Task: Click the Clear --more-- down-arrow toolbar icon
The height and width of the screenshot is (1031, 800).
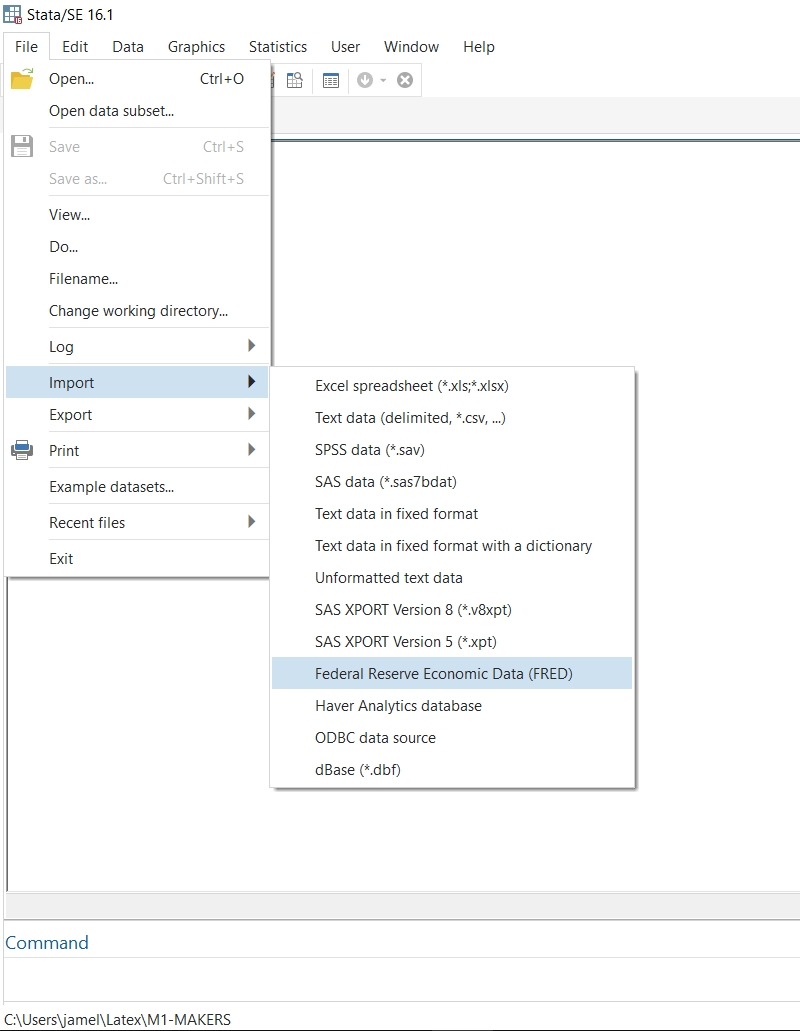Action: click(x=365, y=80)
